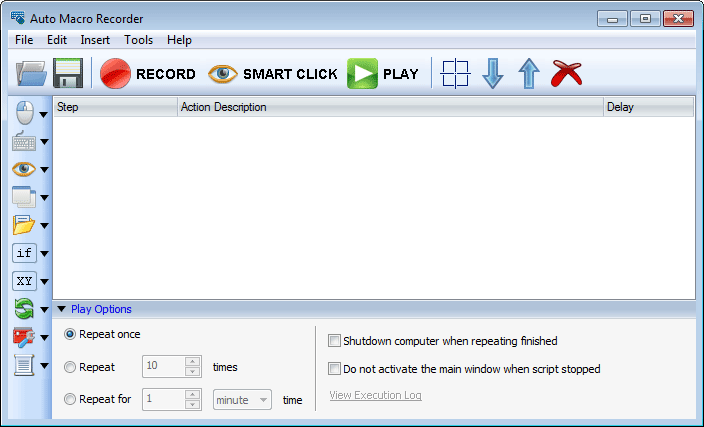
Task: Click the Auto Macro Recorder title bar icon
Action: (18, 18)
